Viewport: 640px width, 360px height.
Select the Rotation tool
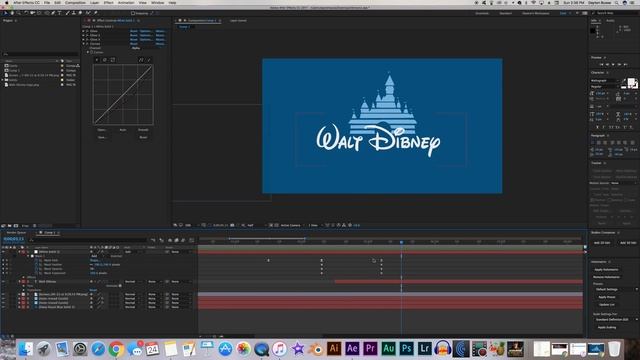(26, 13)
